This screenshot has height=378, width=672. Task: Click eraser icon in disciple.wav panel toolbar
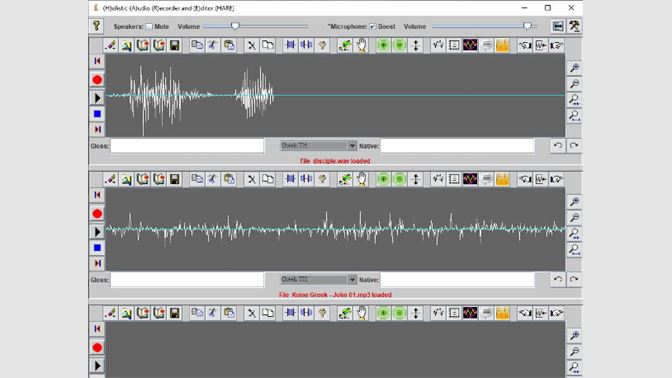[111, 45]
